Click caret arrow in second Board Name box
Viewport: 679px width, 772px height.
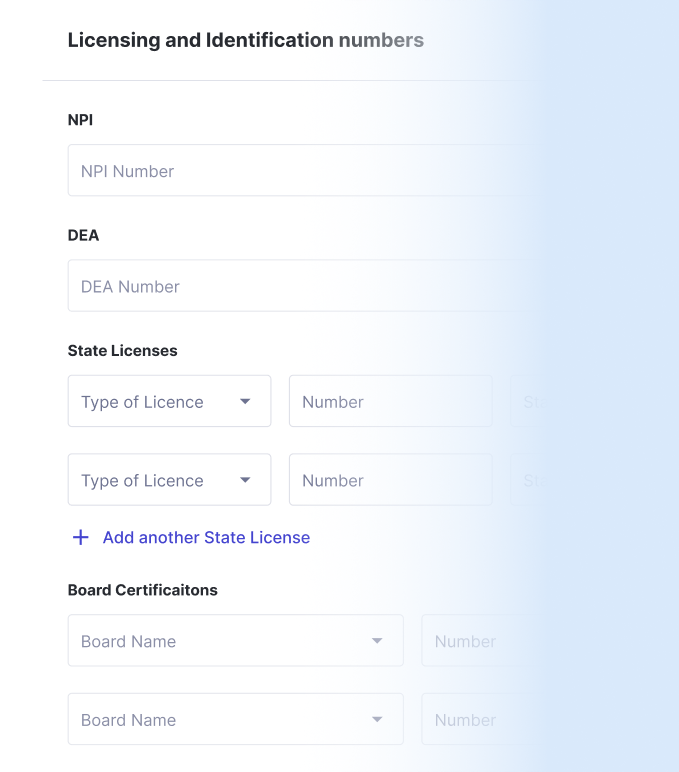tap(377, 719)
